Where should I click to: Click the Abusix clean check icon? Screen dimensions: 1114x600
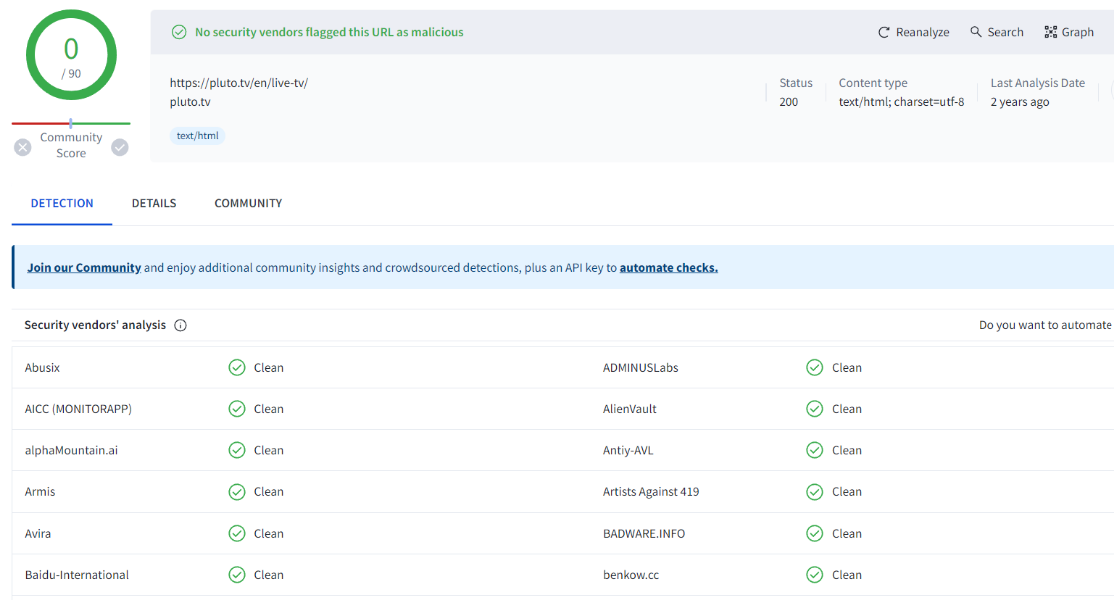(237, 367)
